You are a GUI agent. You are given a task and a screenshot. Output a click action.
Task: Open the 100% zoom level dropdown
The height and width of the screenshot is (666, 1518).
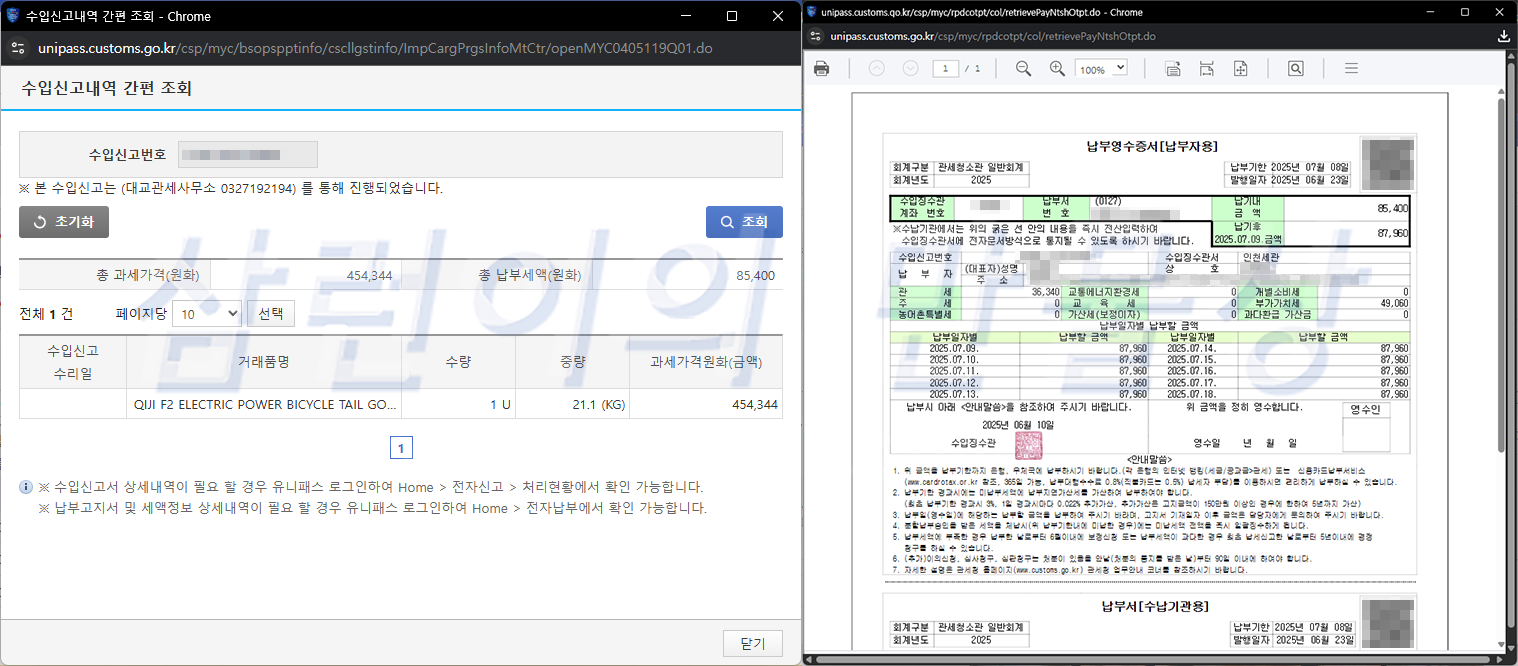click(1101, 69)
